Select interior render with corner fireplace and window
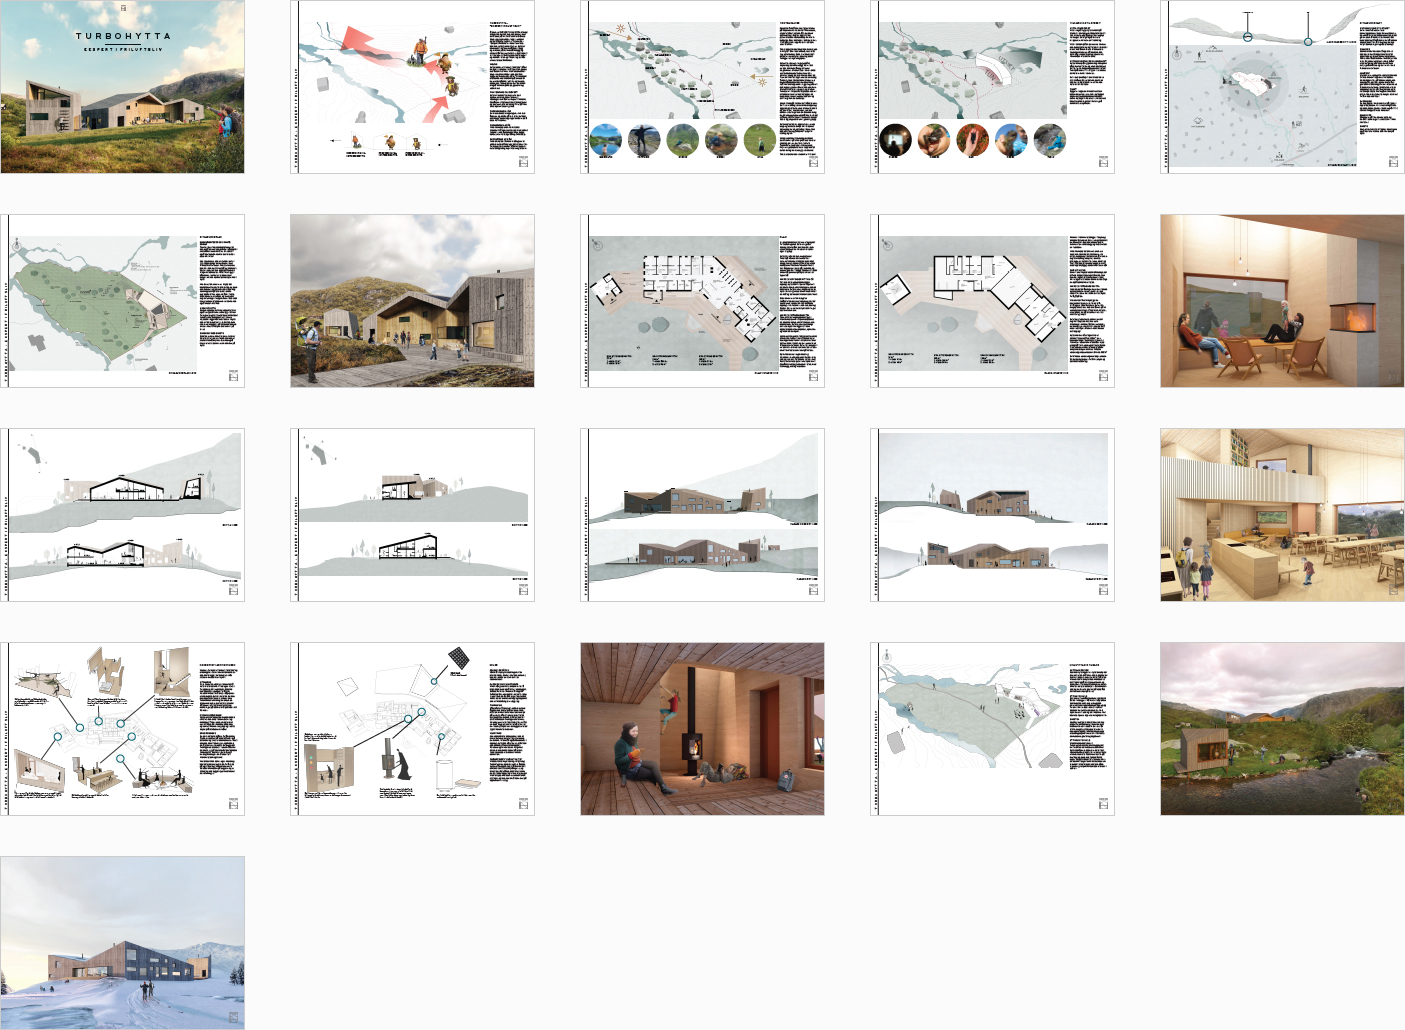 tap(1282, 301)
